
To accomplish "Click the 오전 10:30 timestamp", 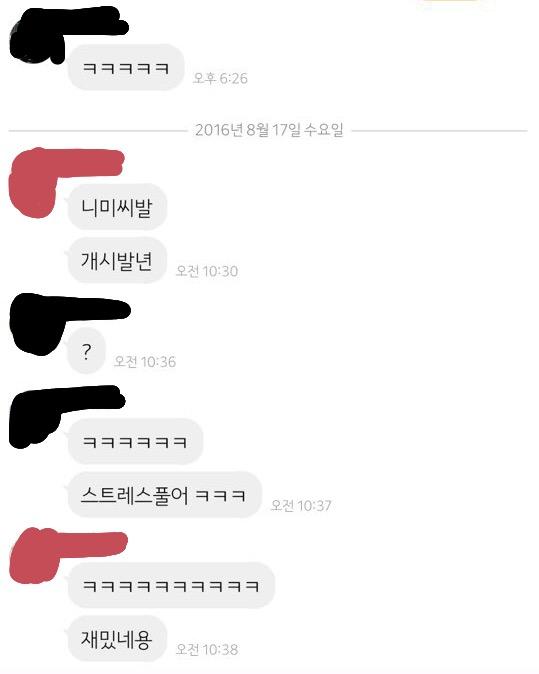I will [x=207, y=271].
